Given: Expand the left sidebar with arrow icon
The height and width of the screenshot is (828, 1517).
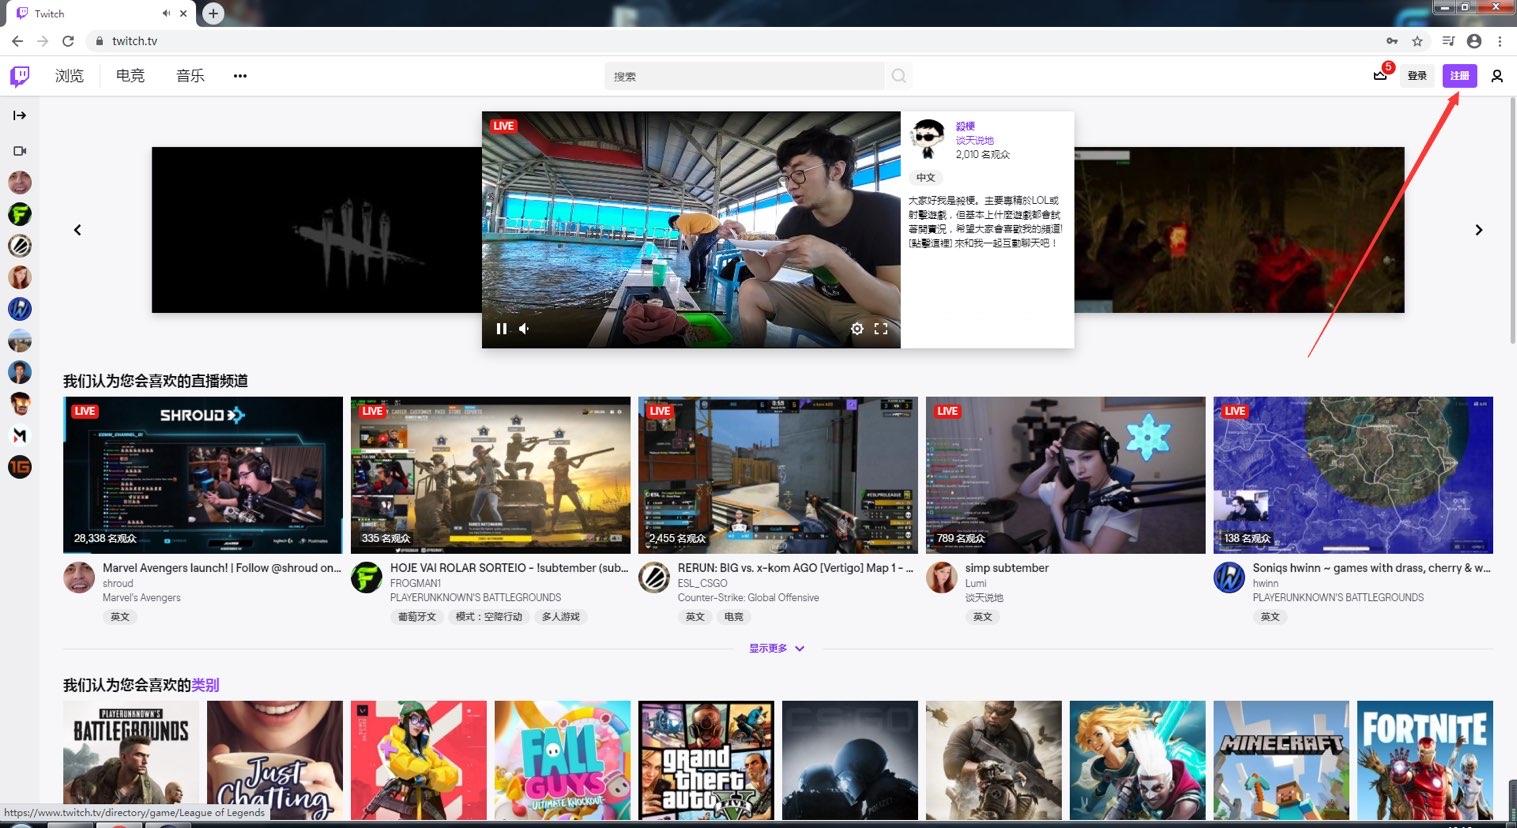Looking at the screenshot, I should (x=19, y=115).
